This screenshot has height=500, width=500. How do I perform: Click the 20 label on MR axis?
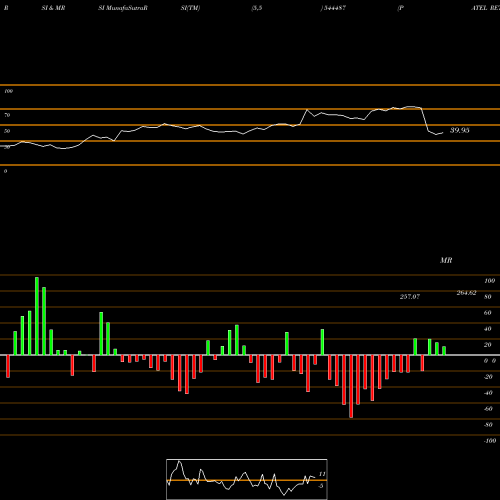pyautogui.click(x=487, y=345)
